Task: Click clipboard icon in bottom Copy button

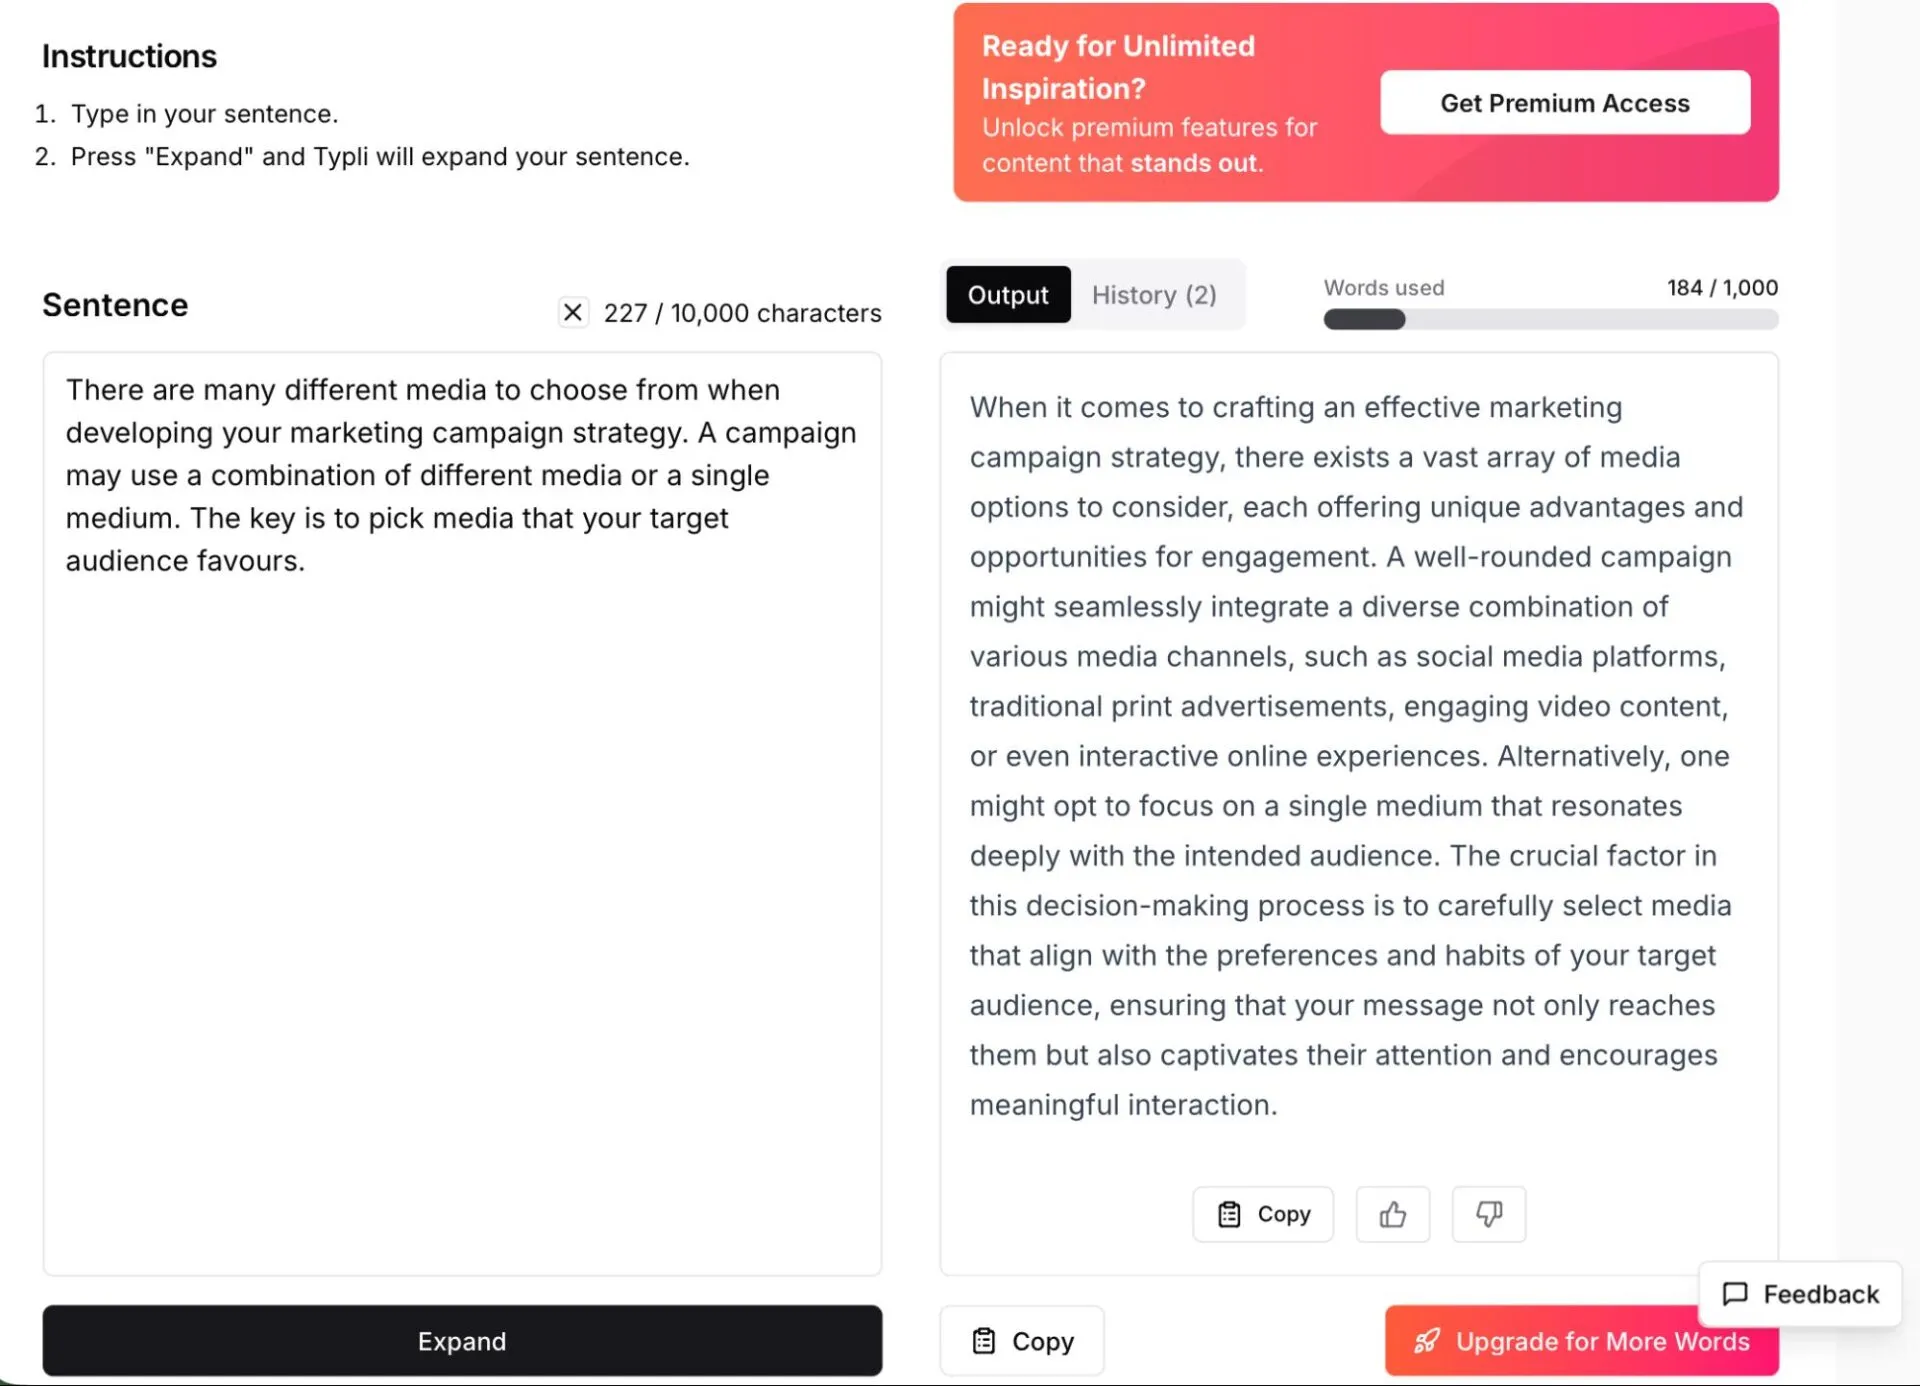Action: (x=984, y=1341)
